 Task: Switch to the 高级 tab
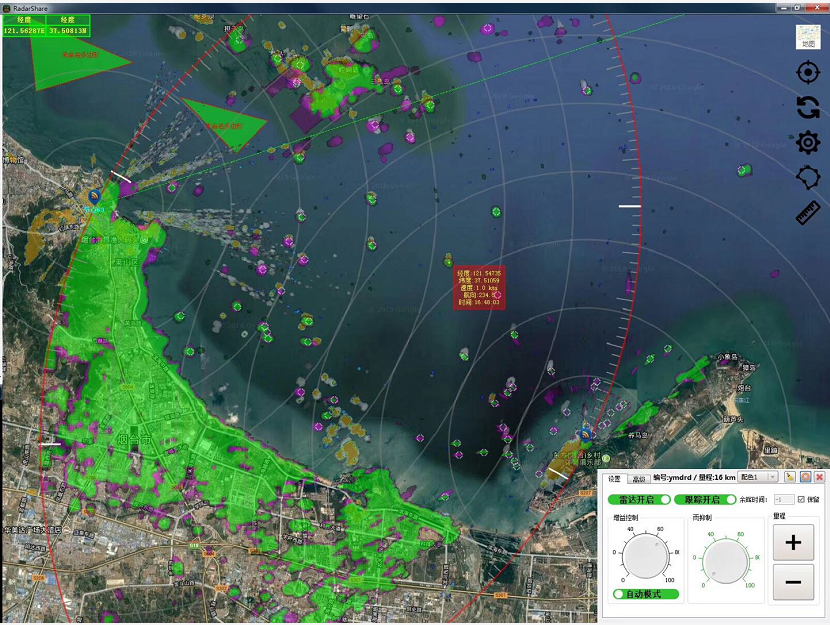tap(639, 479)
